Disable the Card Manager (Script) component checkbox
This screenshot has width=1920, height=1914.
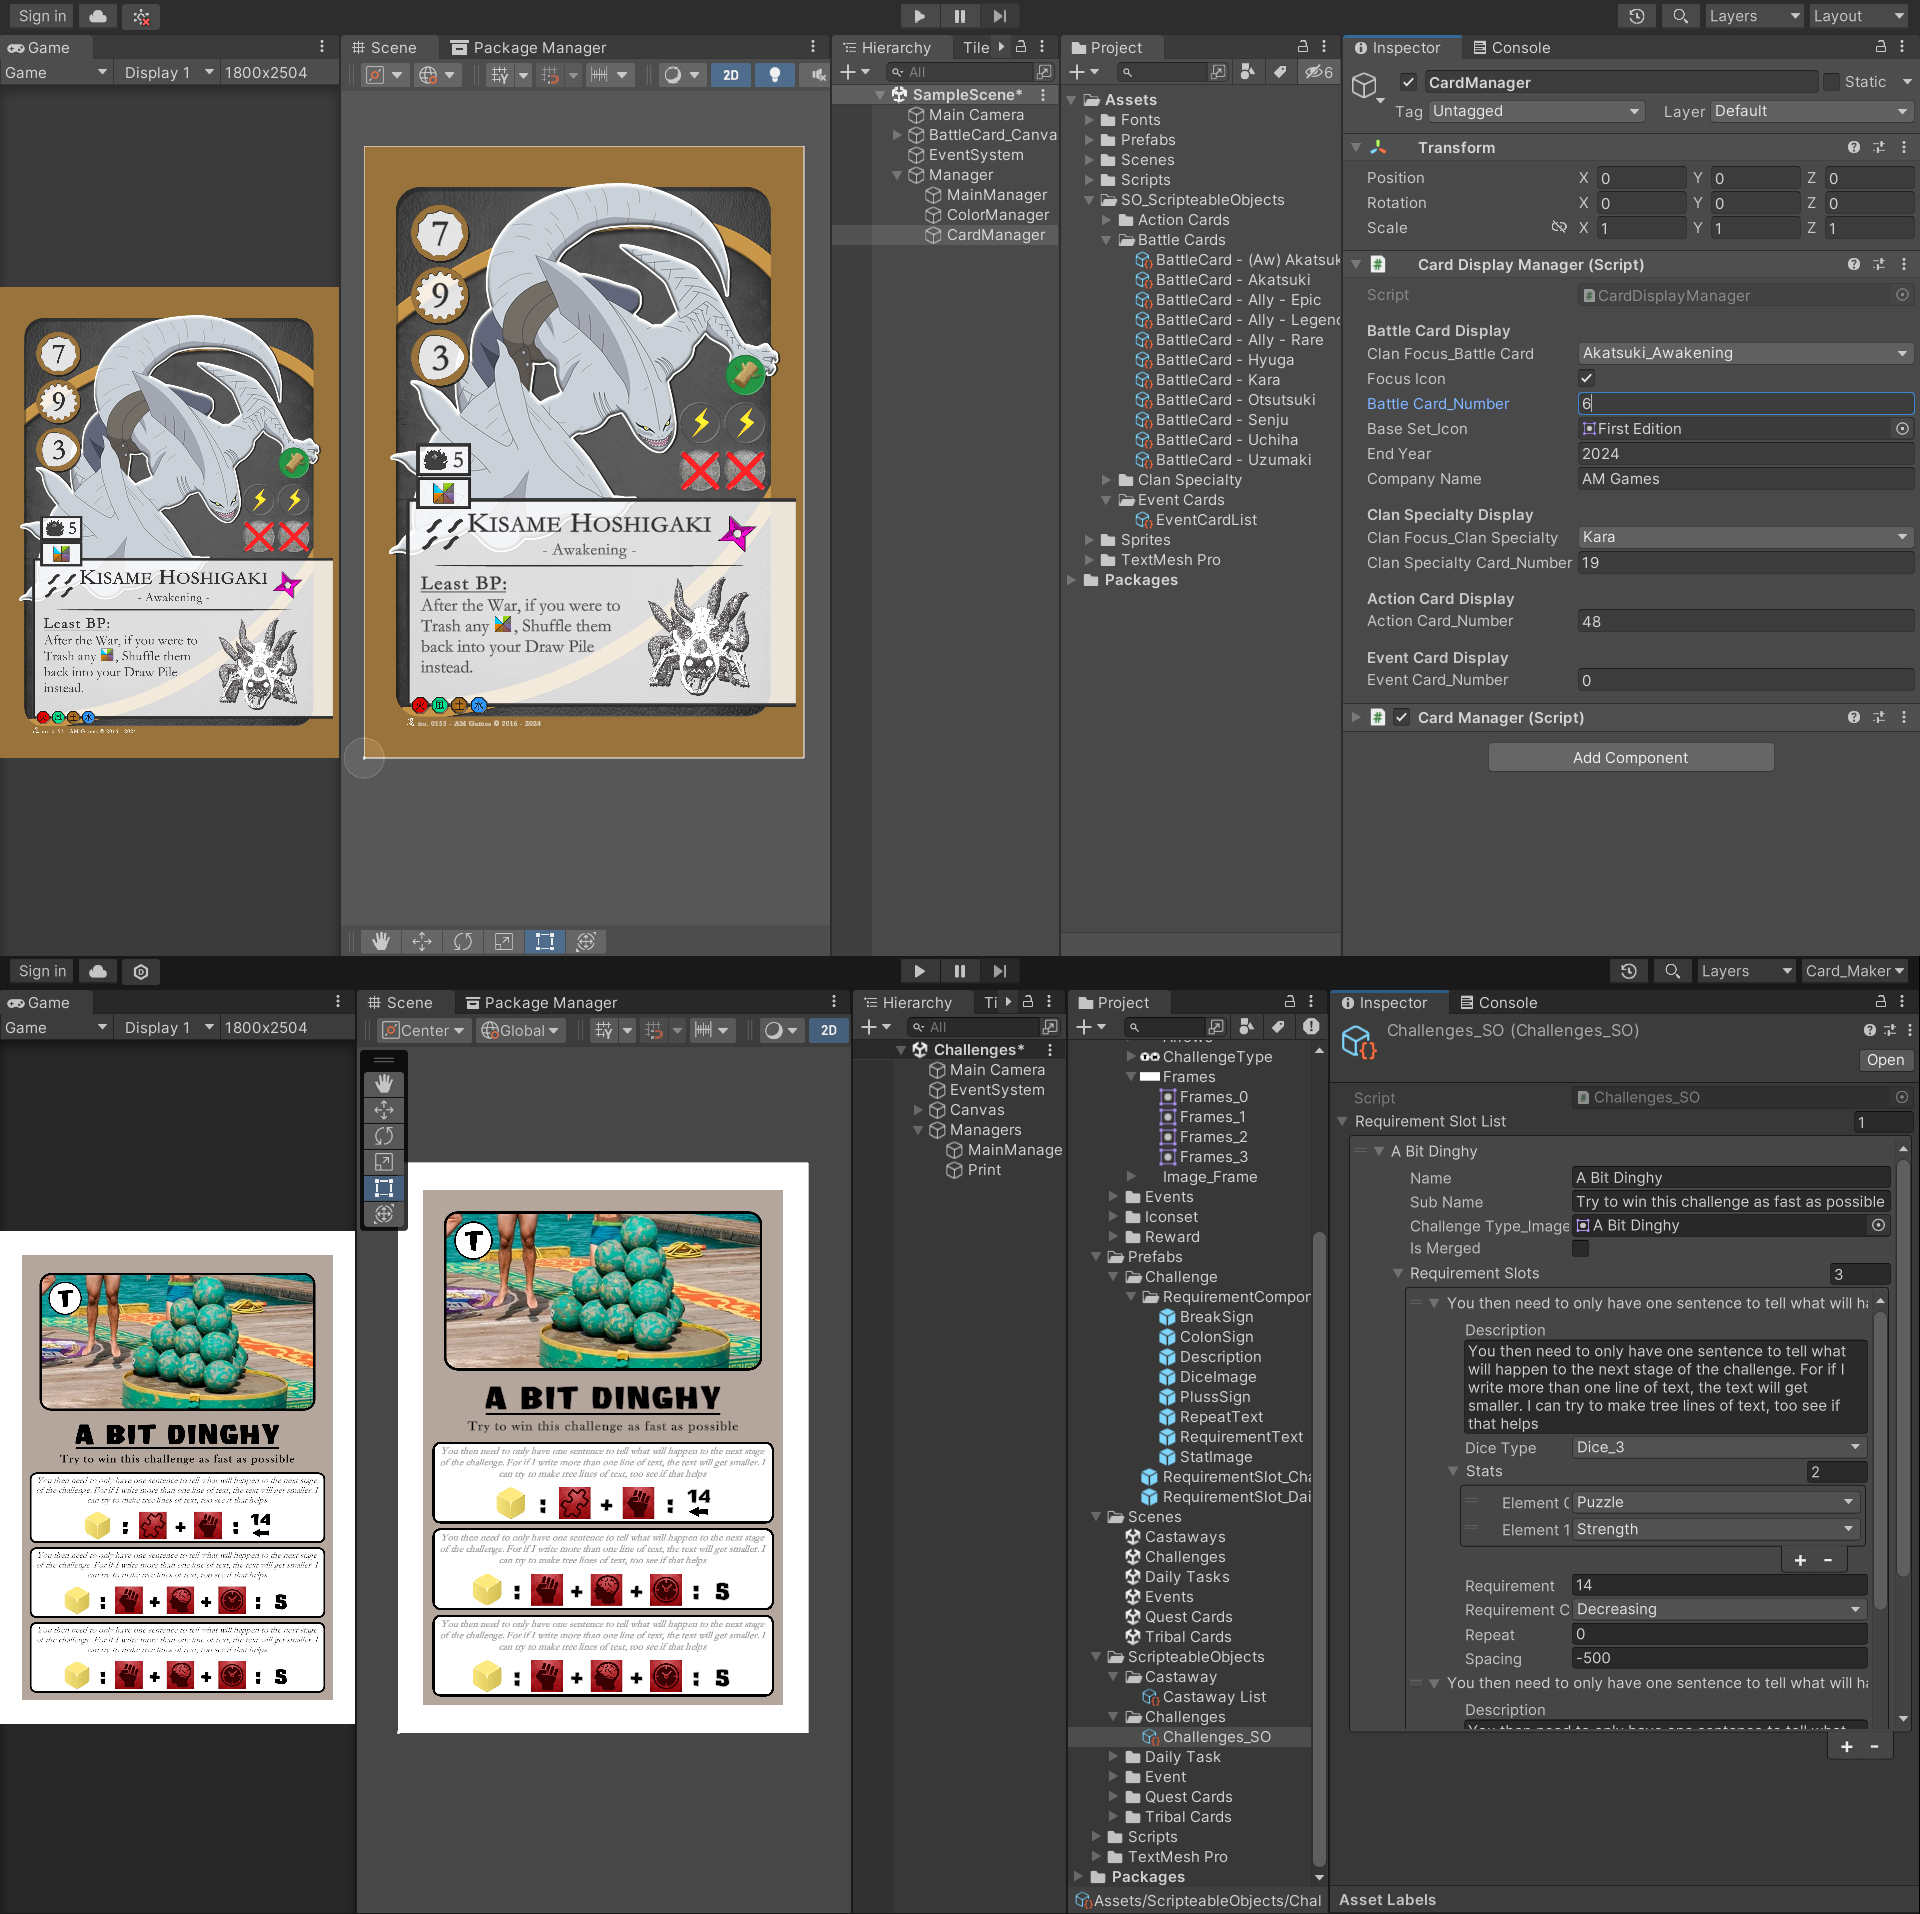1402,717
